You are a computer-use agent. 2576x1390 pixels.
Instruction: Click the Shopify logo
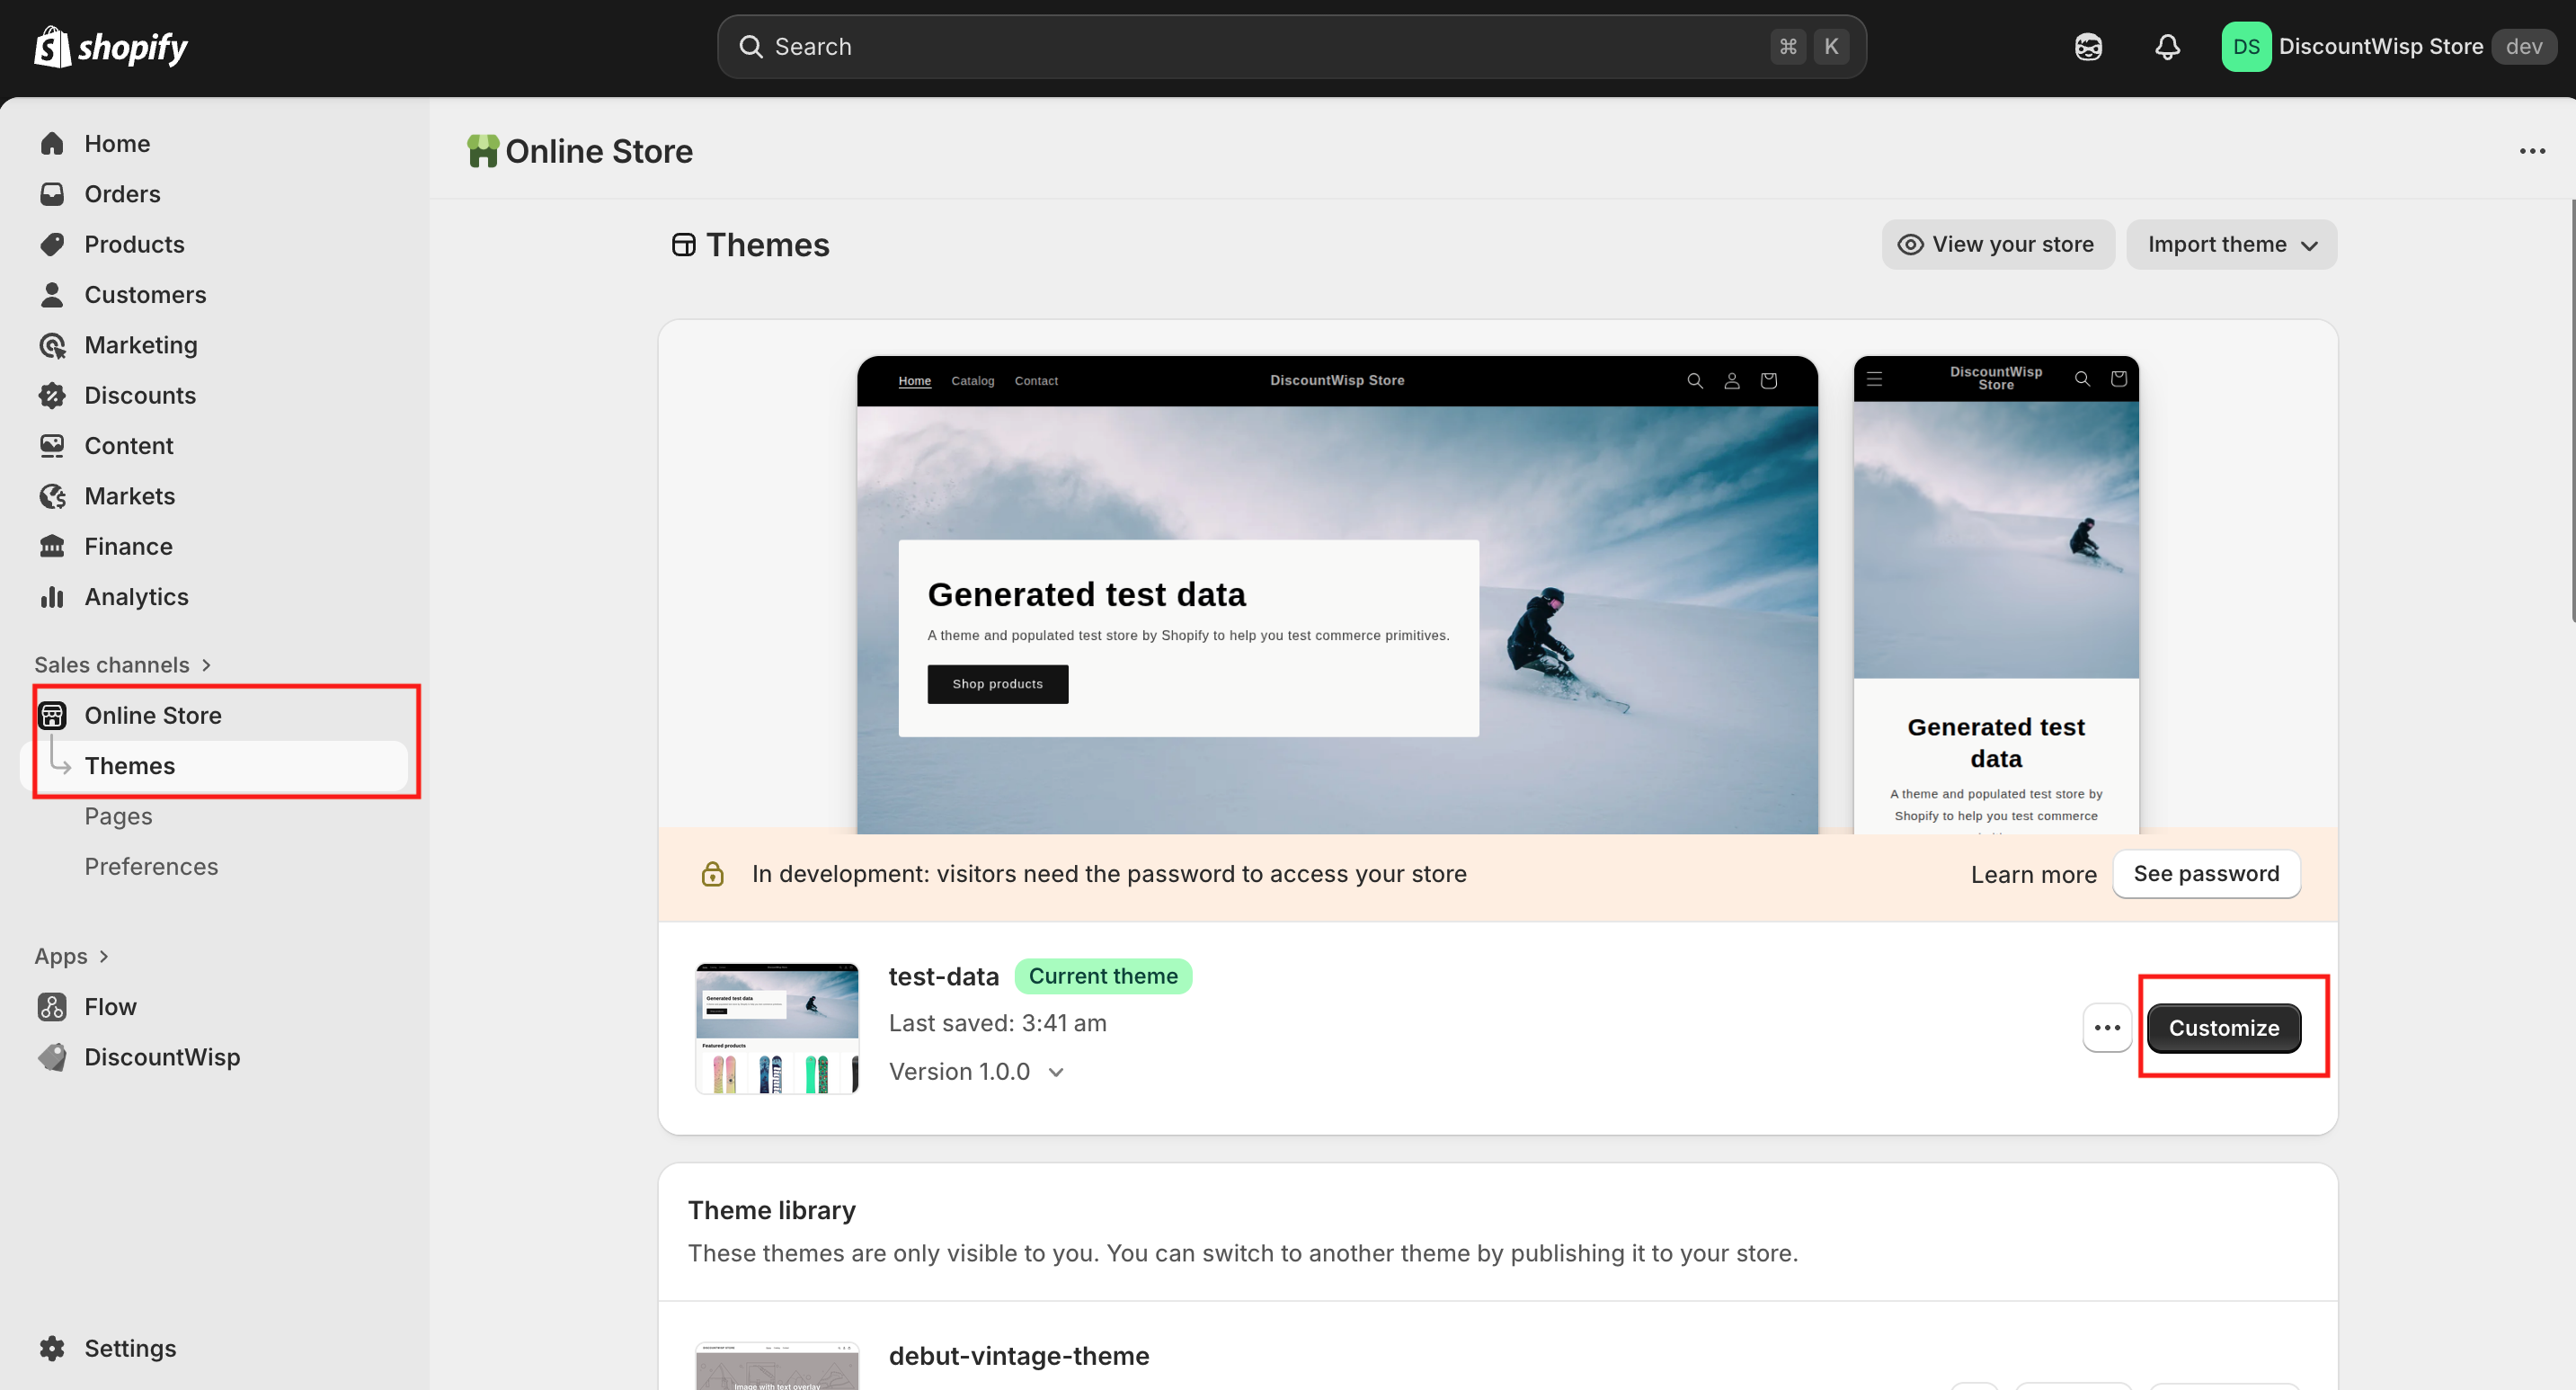(111, 47)
